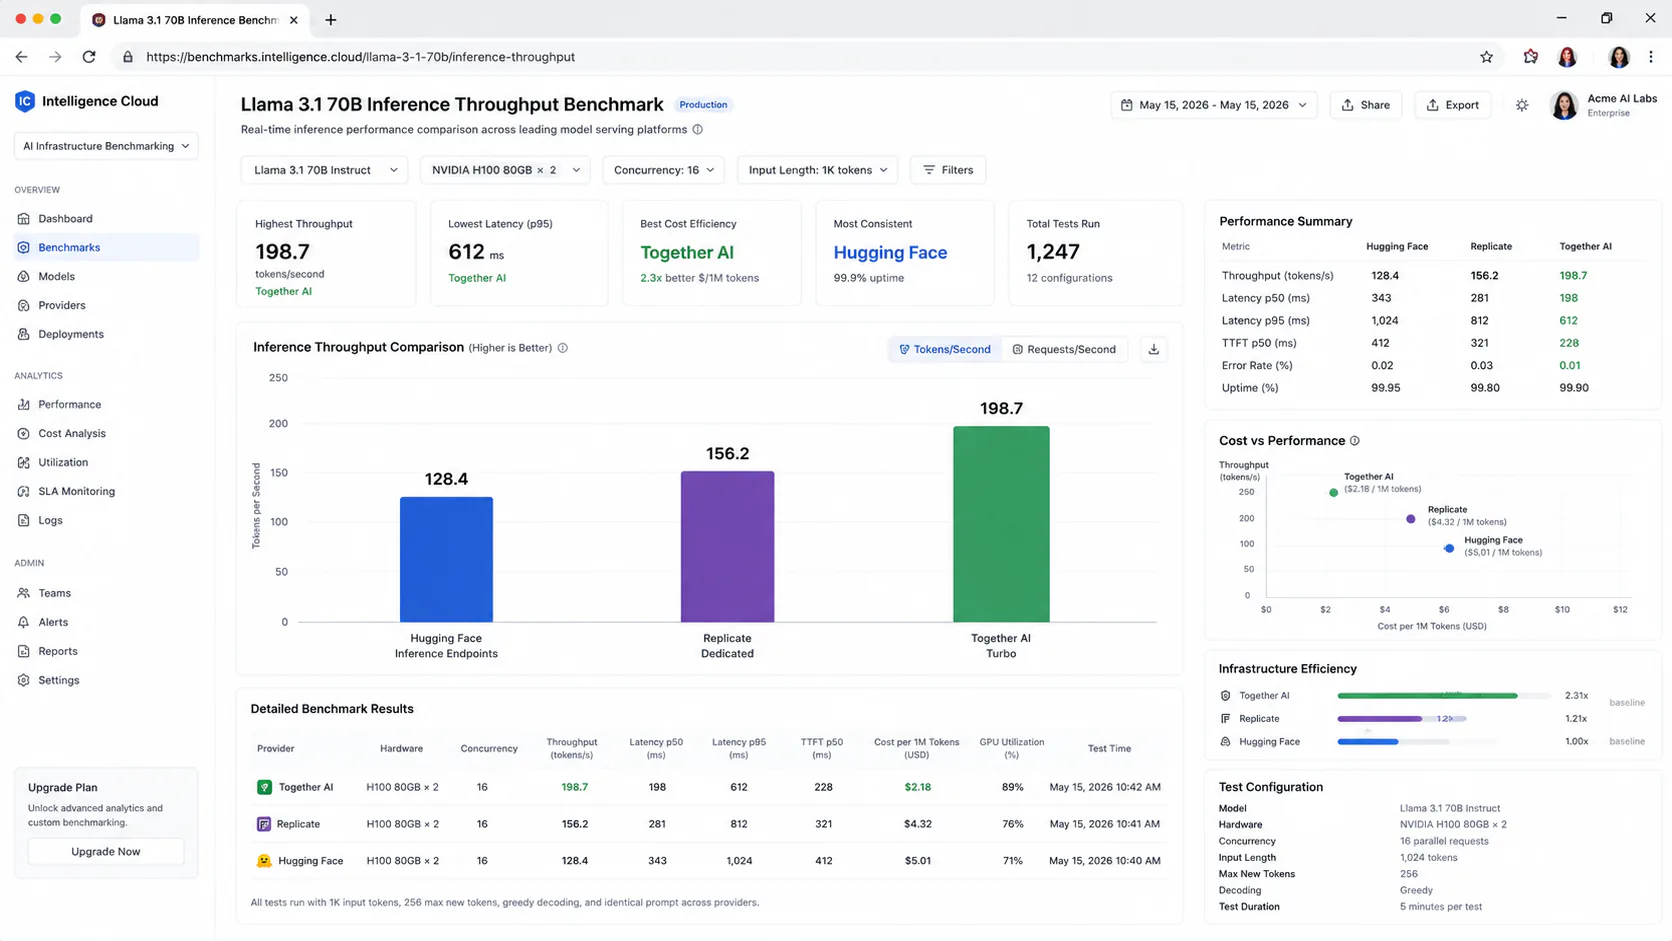Open Cost Analysis in the sidebar
This screenshot has height=941, width=1672.
(x=106, y=434)
